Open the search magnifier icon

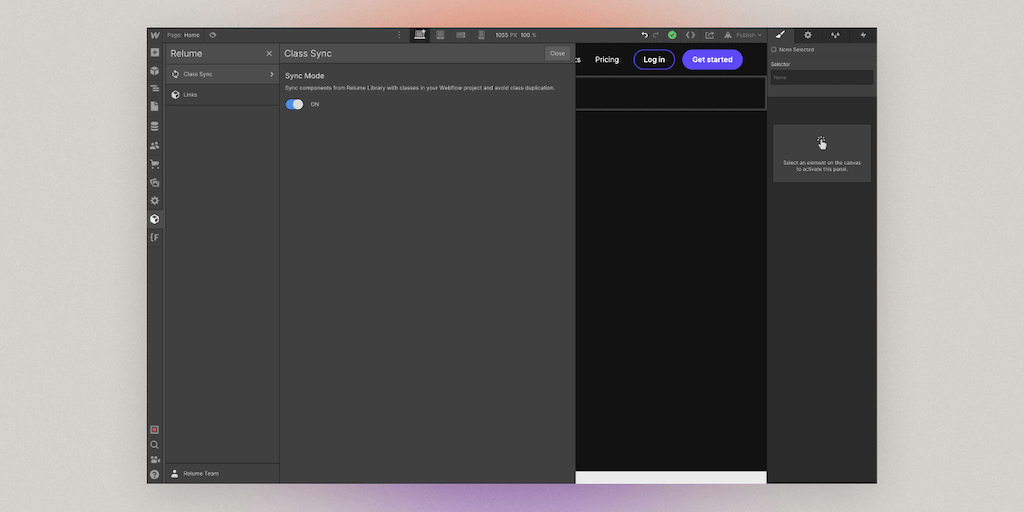click(155, 445)
